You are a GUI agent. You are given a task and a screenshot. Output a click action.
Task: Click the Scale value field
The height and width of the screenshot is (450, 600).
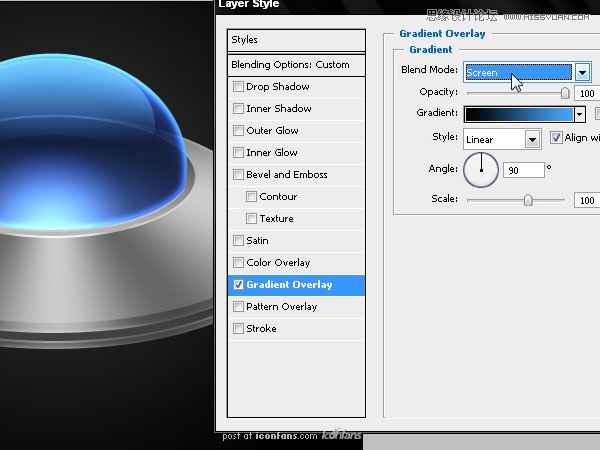(587, 200)
